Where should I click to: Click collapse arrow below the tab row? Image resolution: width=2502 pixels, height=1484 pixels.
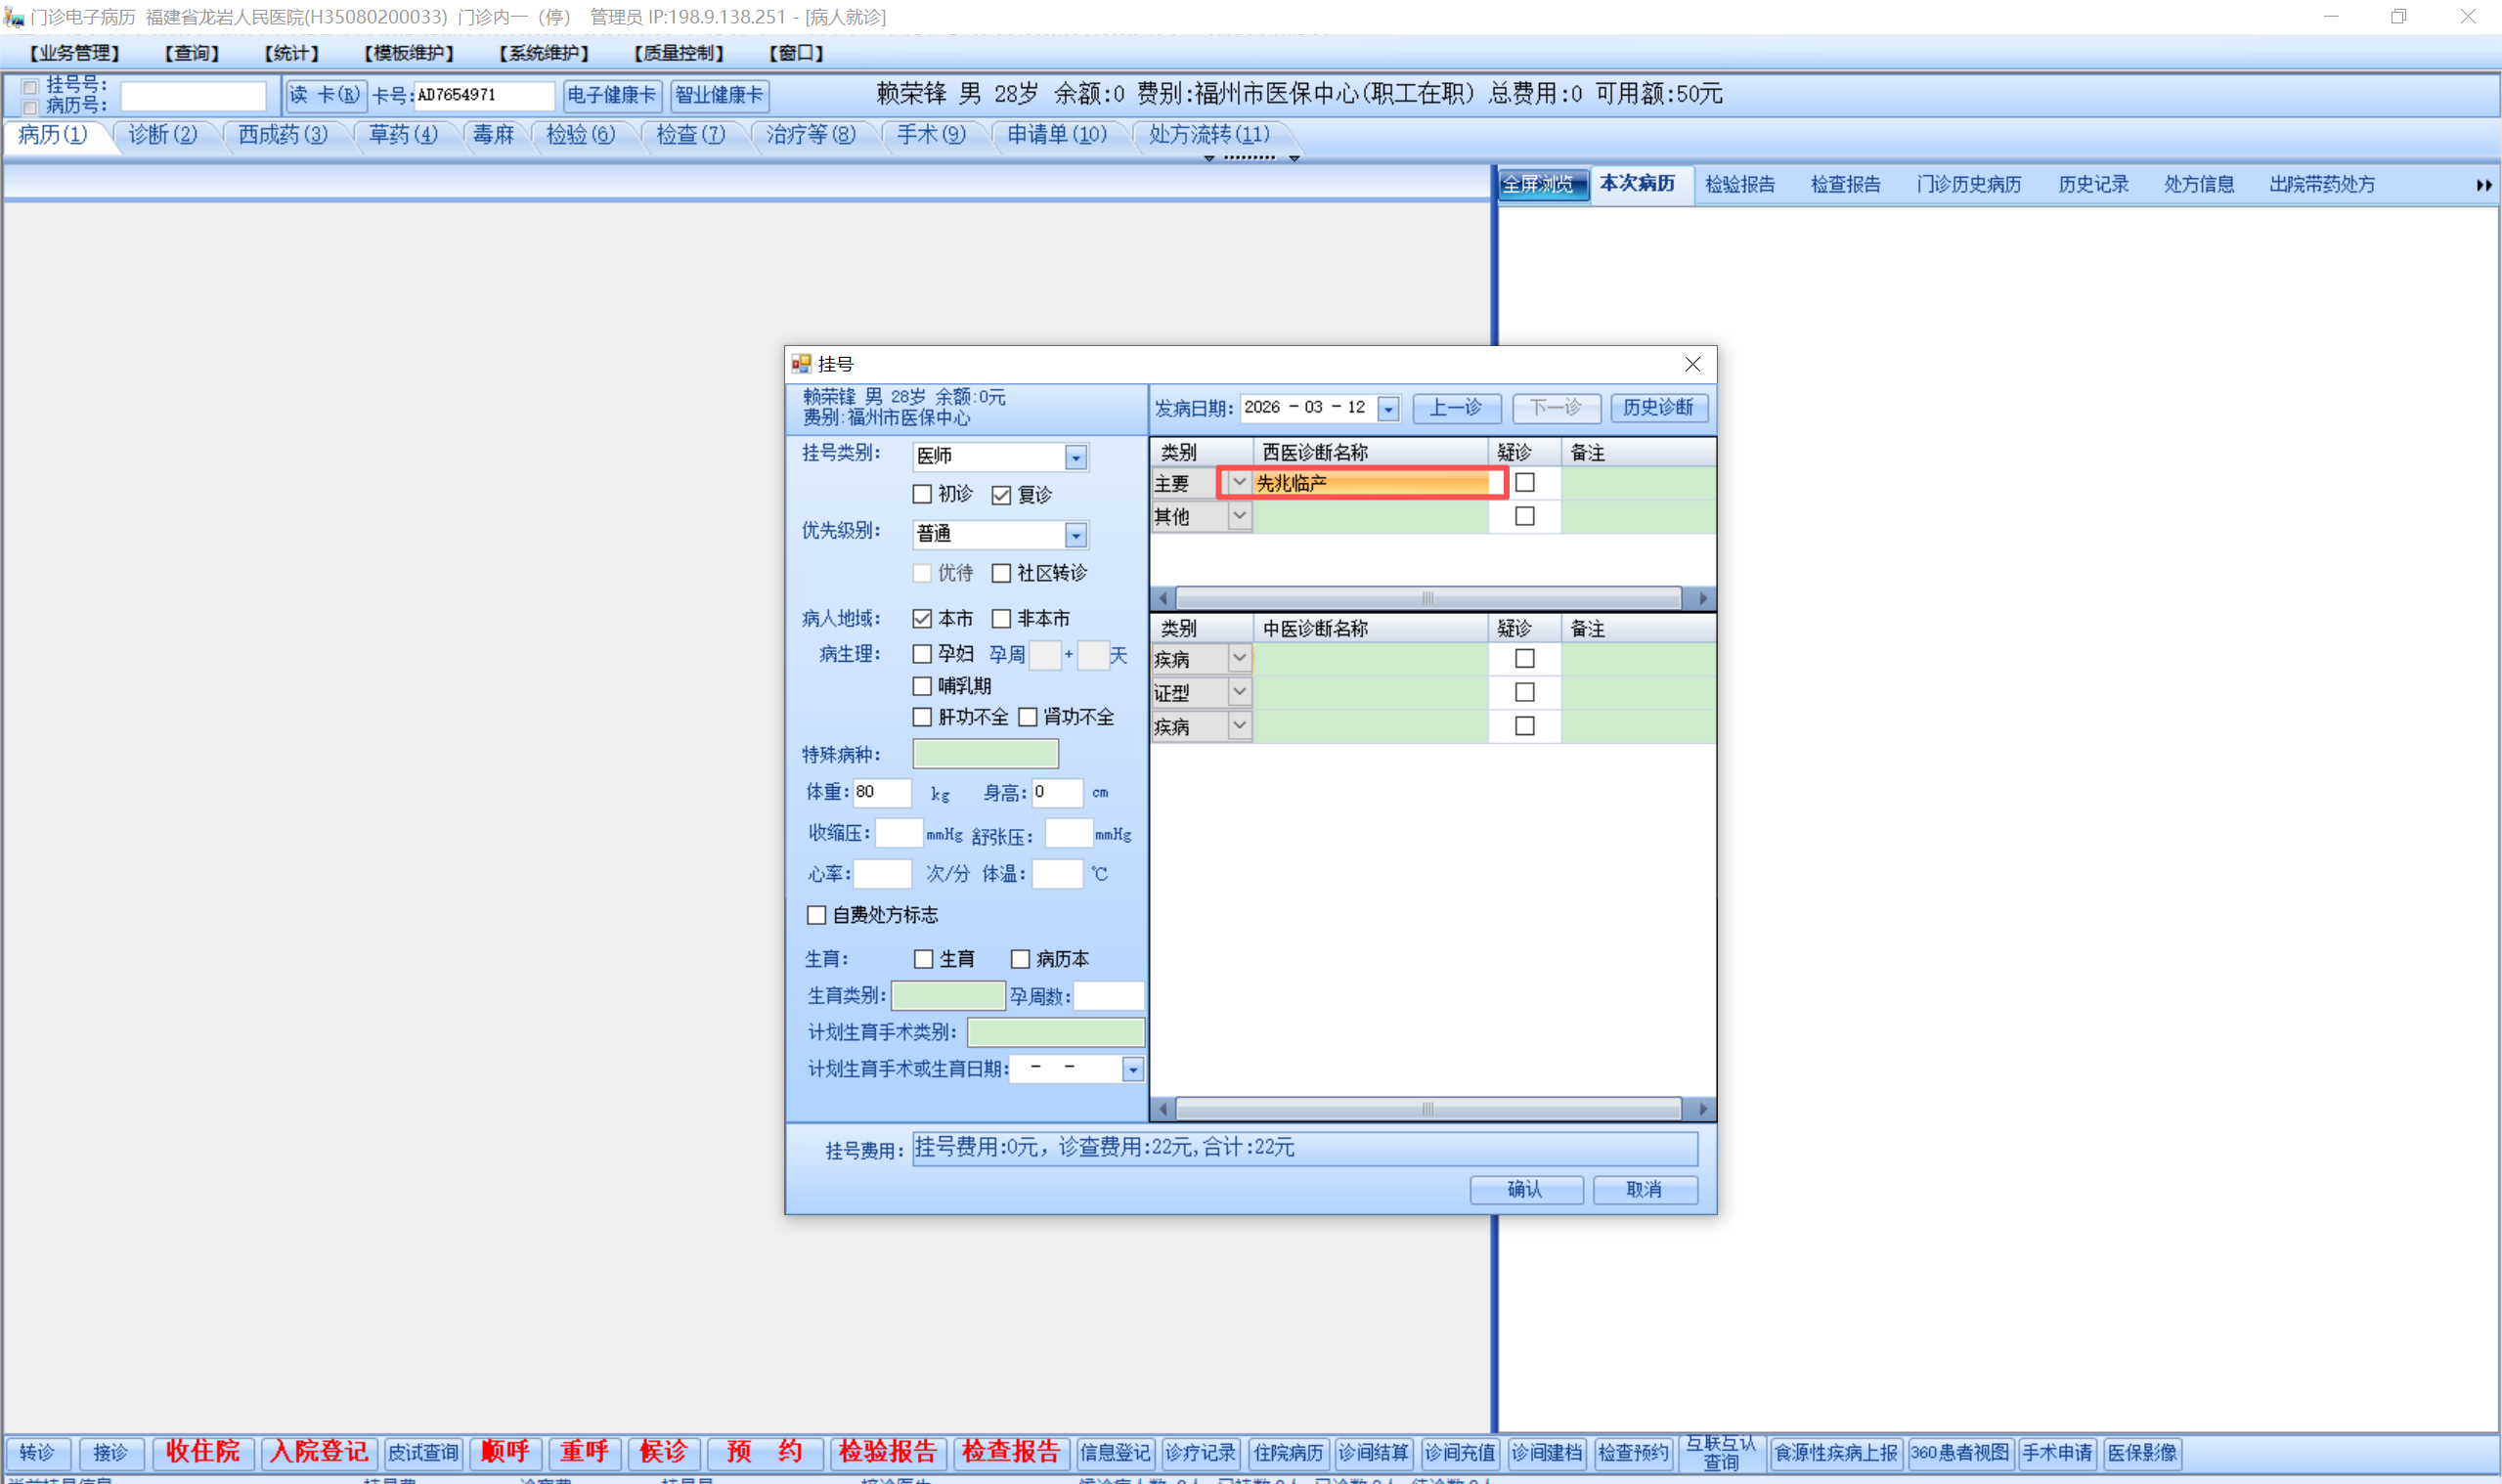(x=1209, y=158)
